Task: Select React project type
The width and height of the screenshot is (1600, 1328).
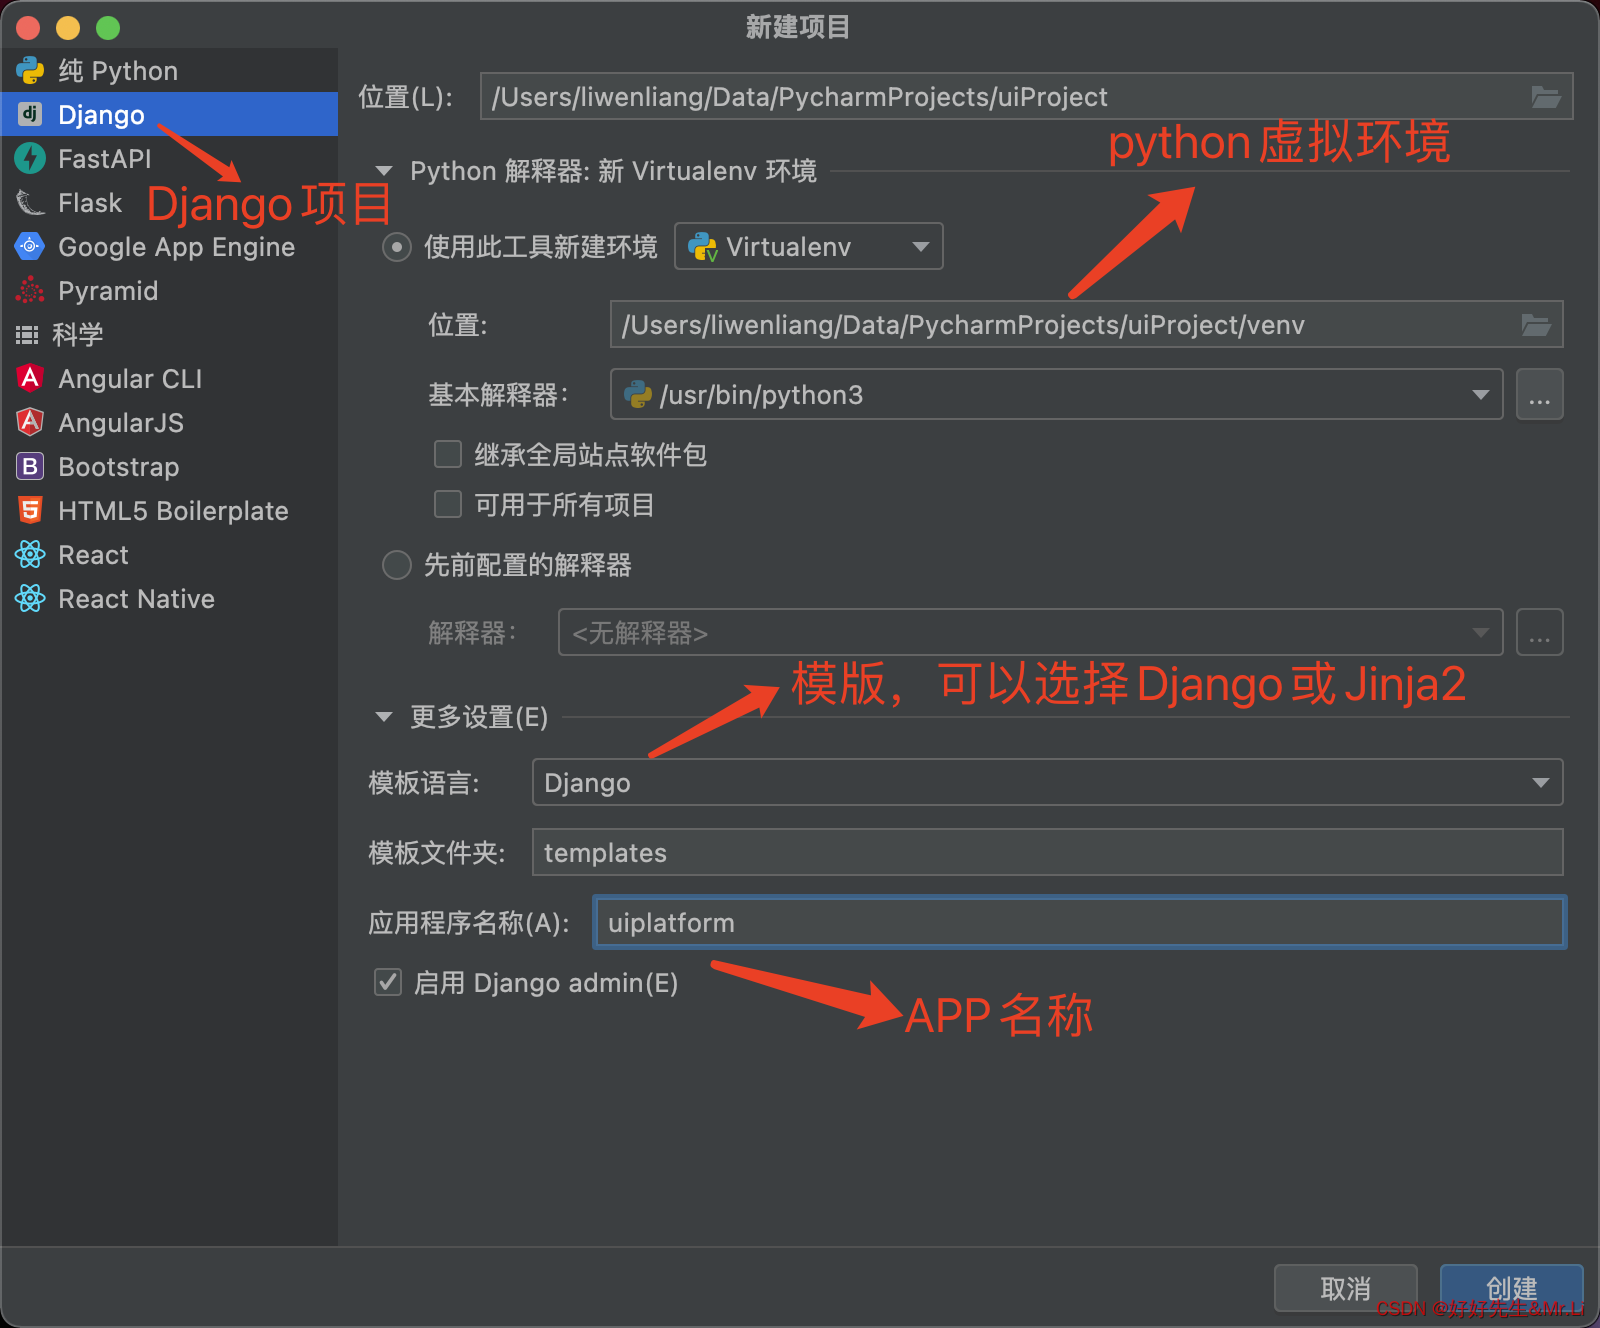Action: (169, 554)
